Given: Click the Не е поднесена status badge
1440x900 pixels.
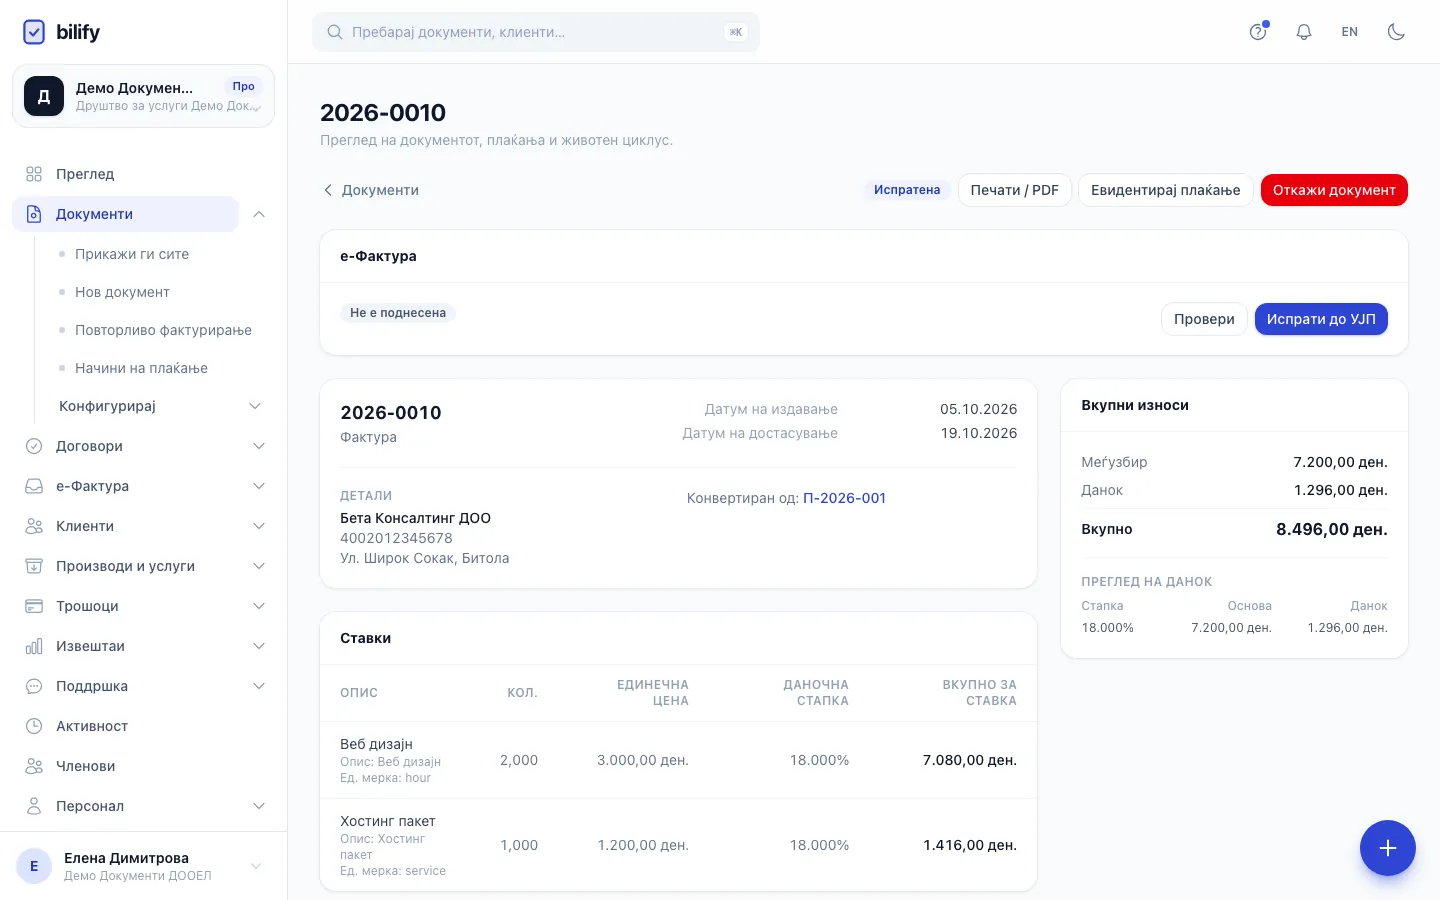Looking at the screenshot, I should coord(398,313).
